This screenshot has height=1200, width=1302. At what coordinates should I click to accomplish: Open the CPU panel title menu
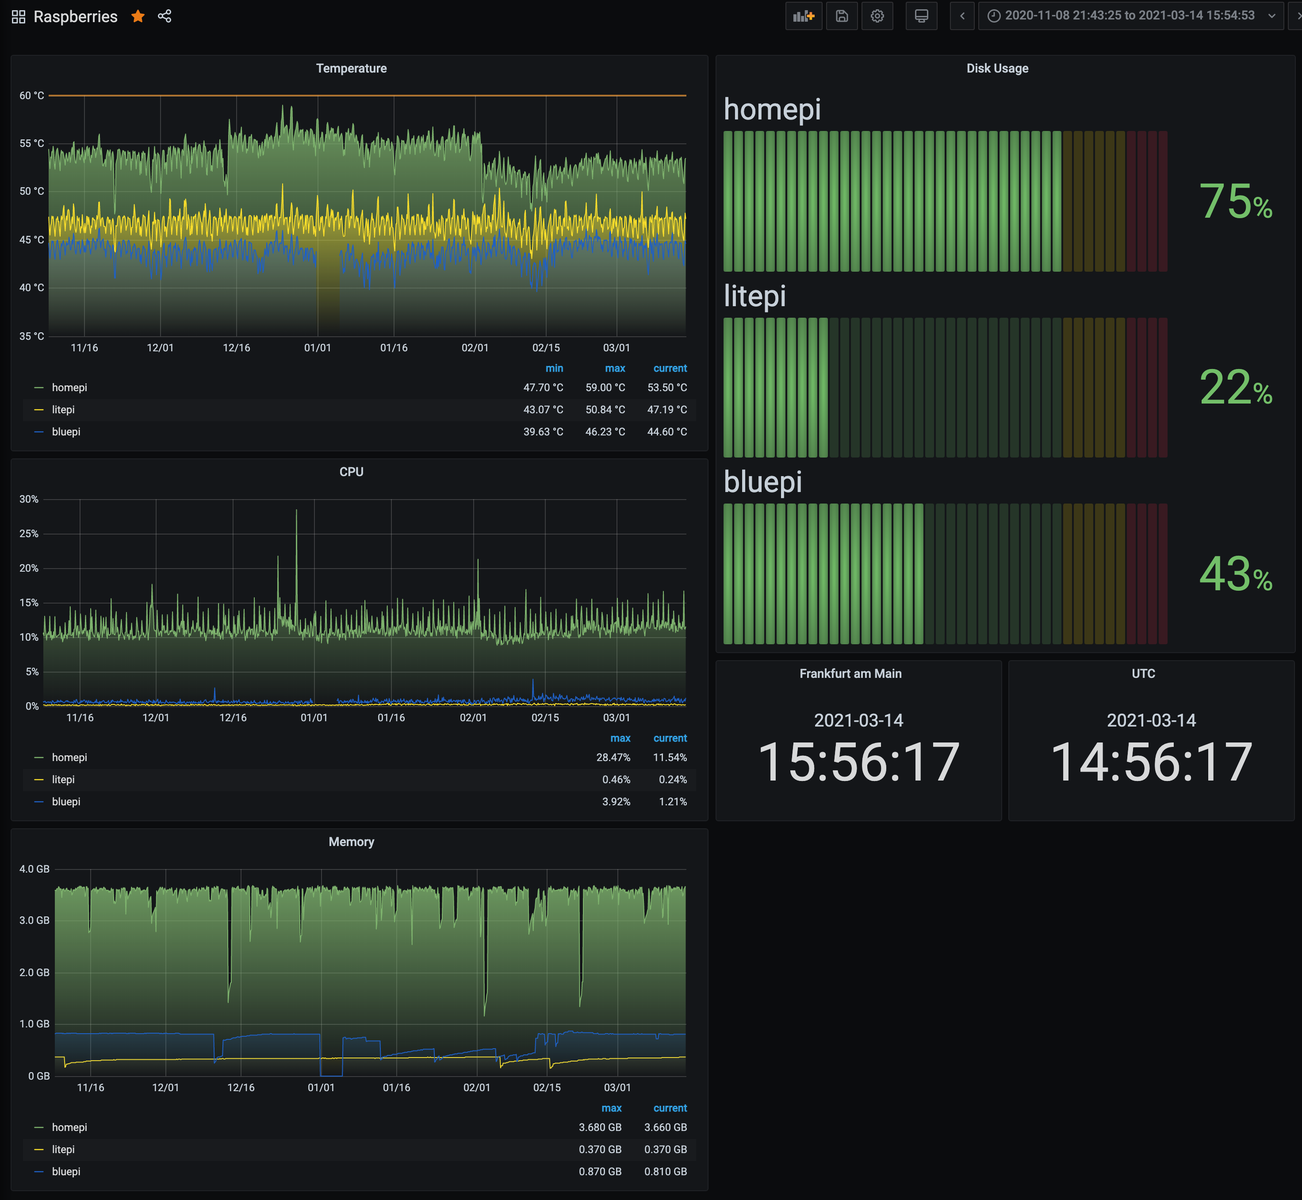[x=351, y=472]
